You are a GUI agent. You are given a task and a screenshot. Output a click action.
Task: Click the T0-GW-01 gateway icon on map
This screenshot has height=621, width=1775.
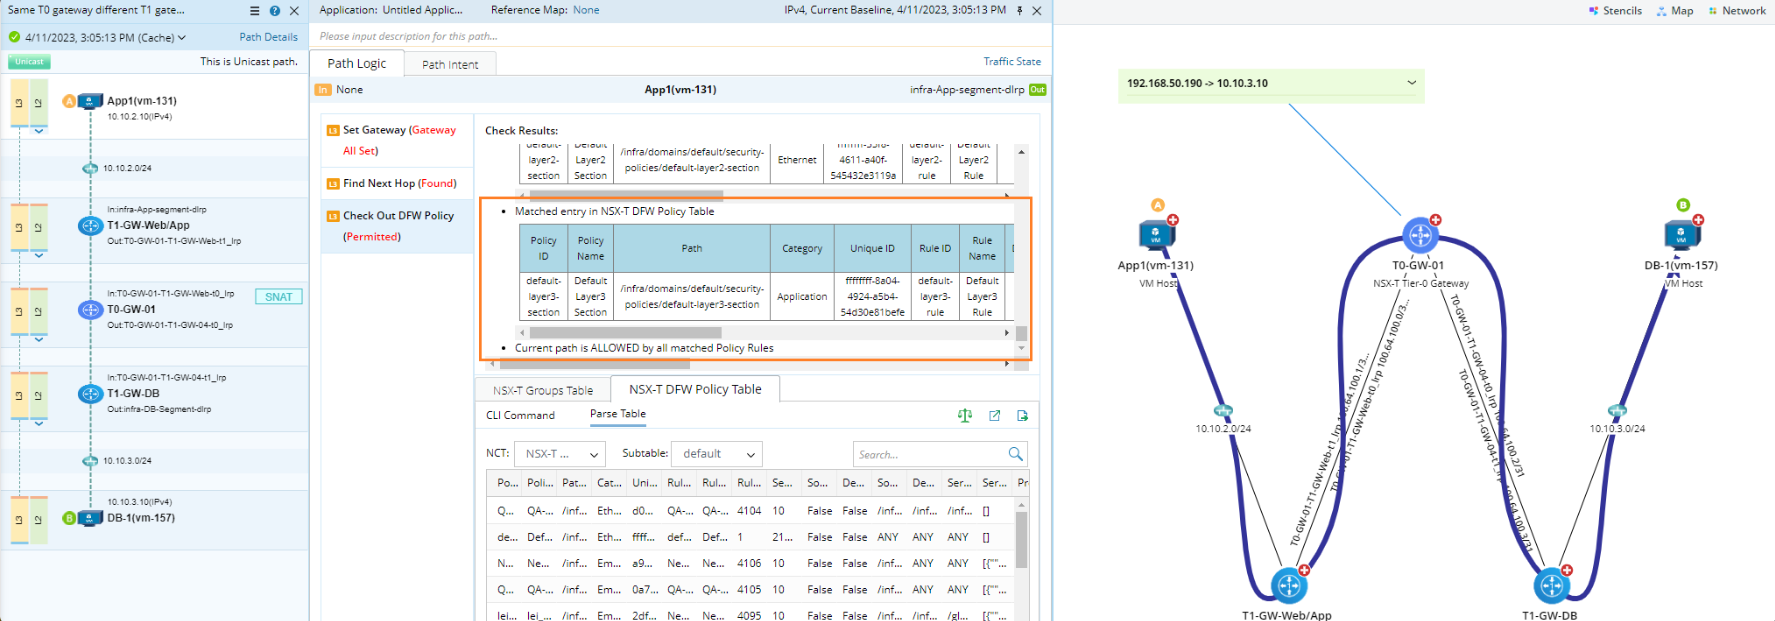1419,236
